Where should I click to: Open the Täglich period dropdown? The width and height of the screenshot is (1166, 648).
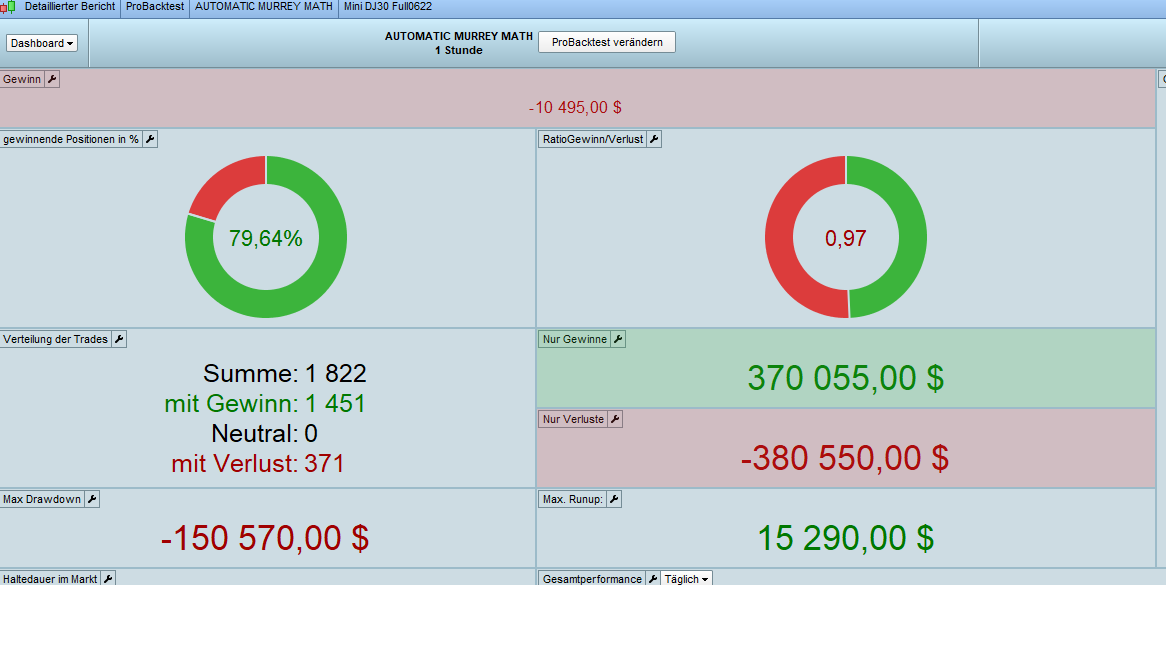click(x=686, y=579)
